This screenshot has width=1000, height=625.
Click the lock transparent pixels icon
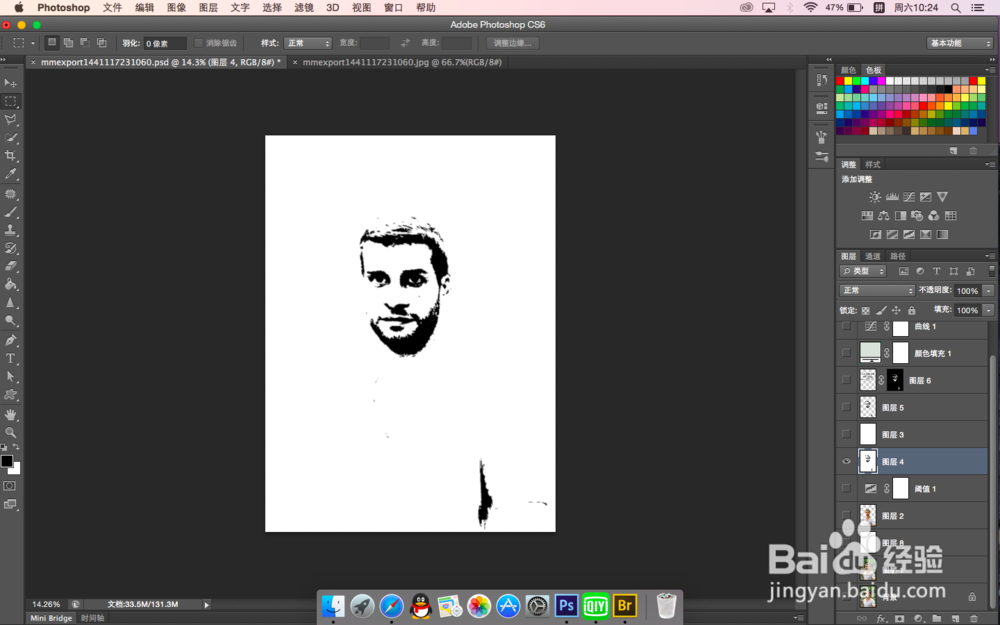pos(865,311)
